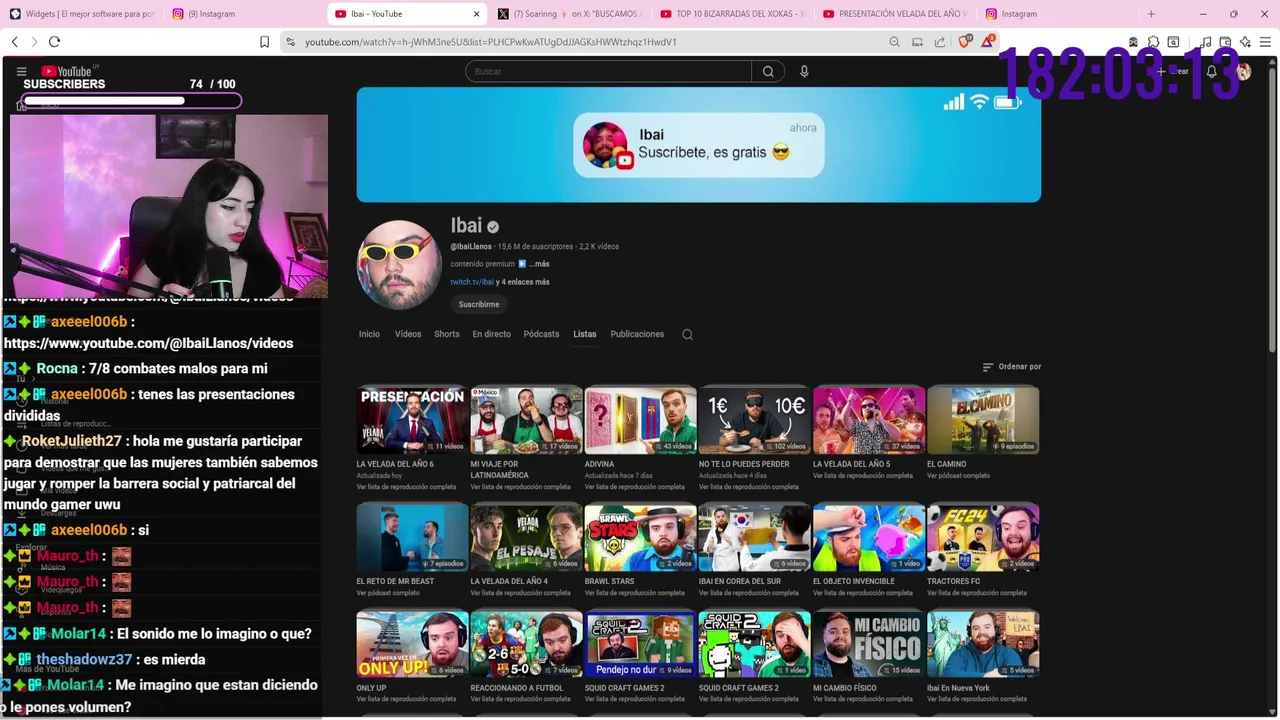
Task: Reload the current page
Action: [x=54, y=42]
